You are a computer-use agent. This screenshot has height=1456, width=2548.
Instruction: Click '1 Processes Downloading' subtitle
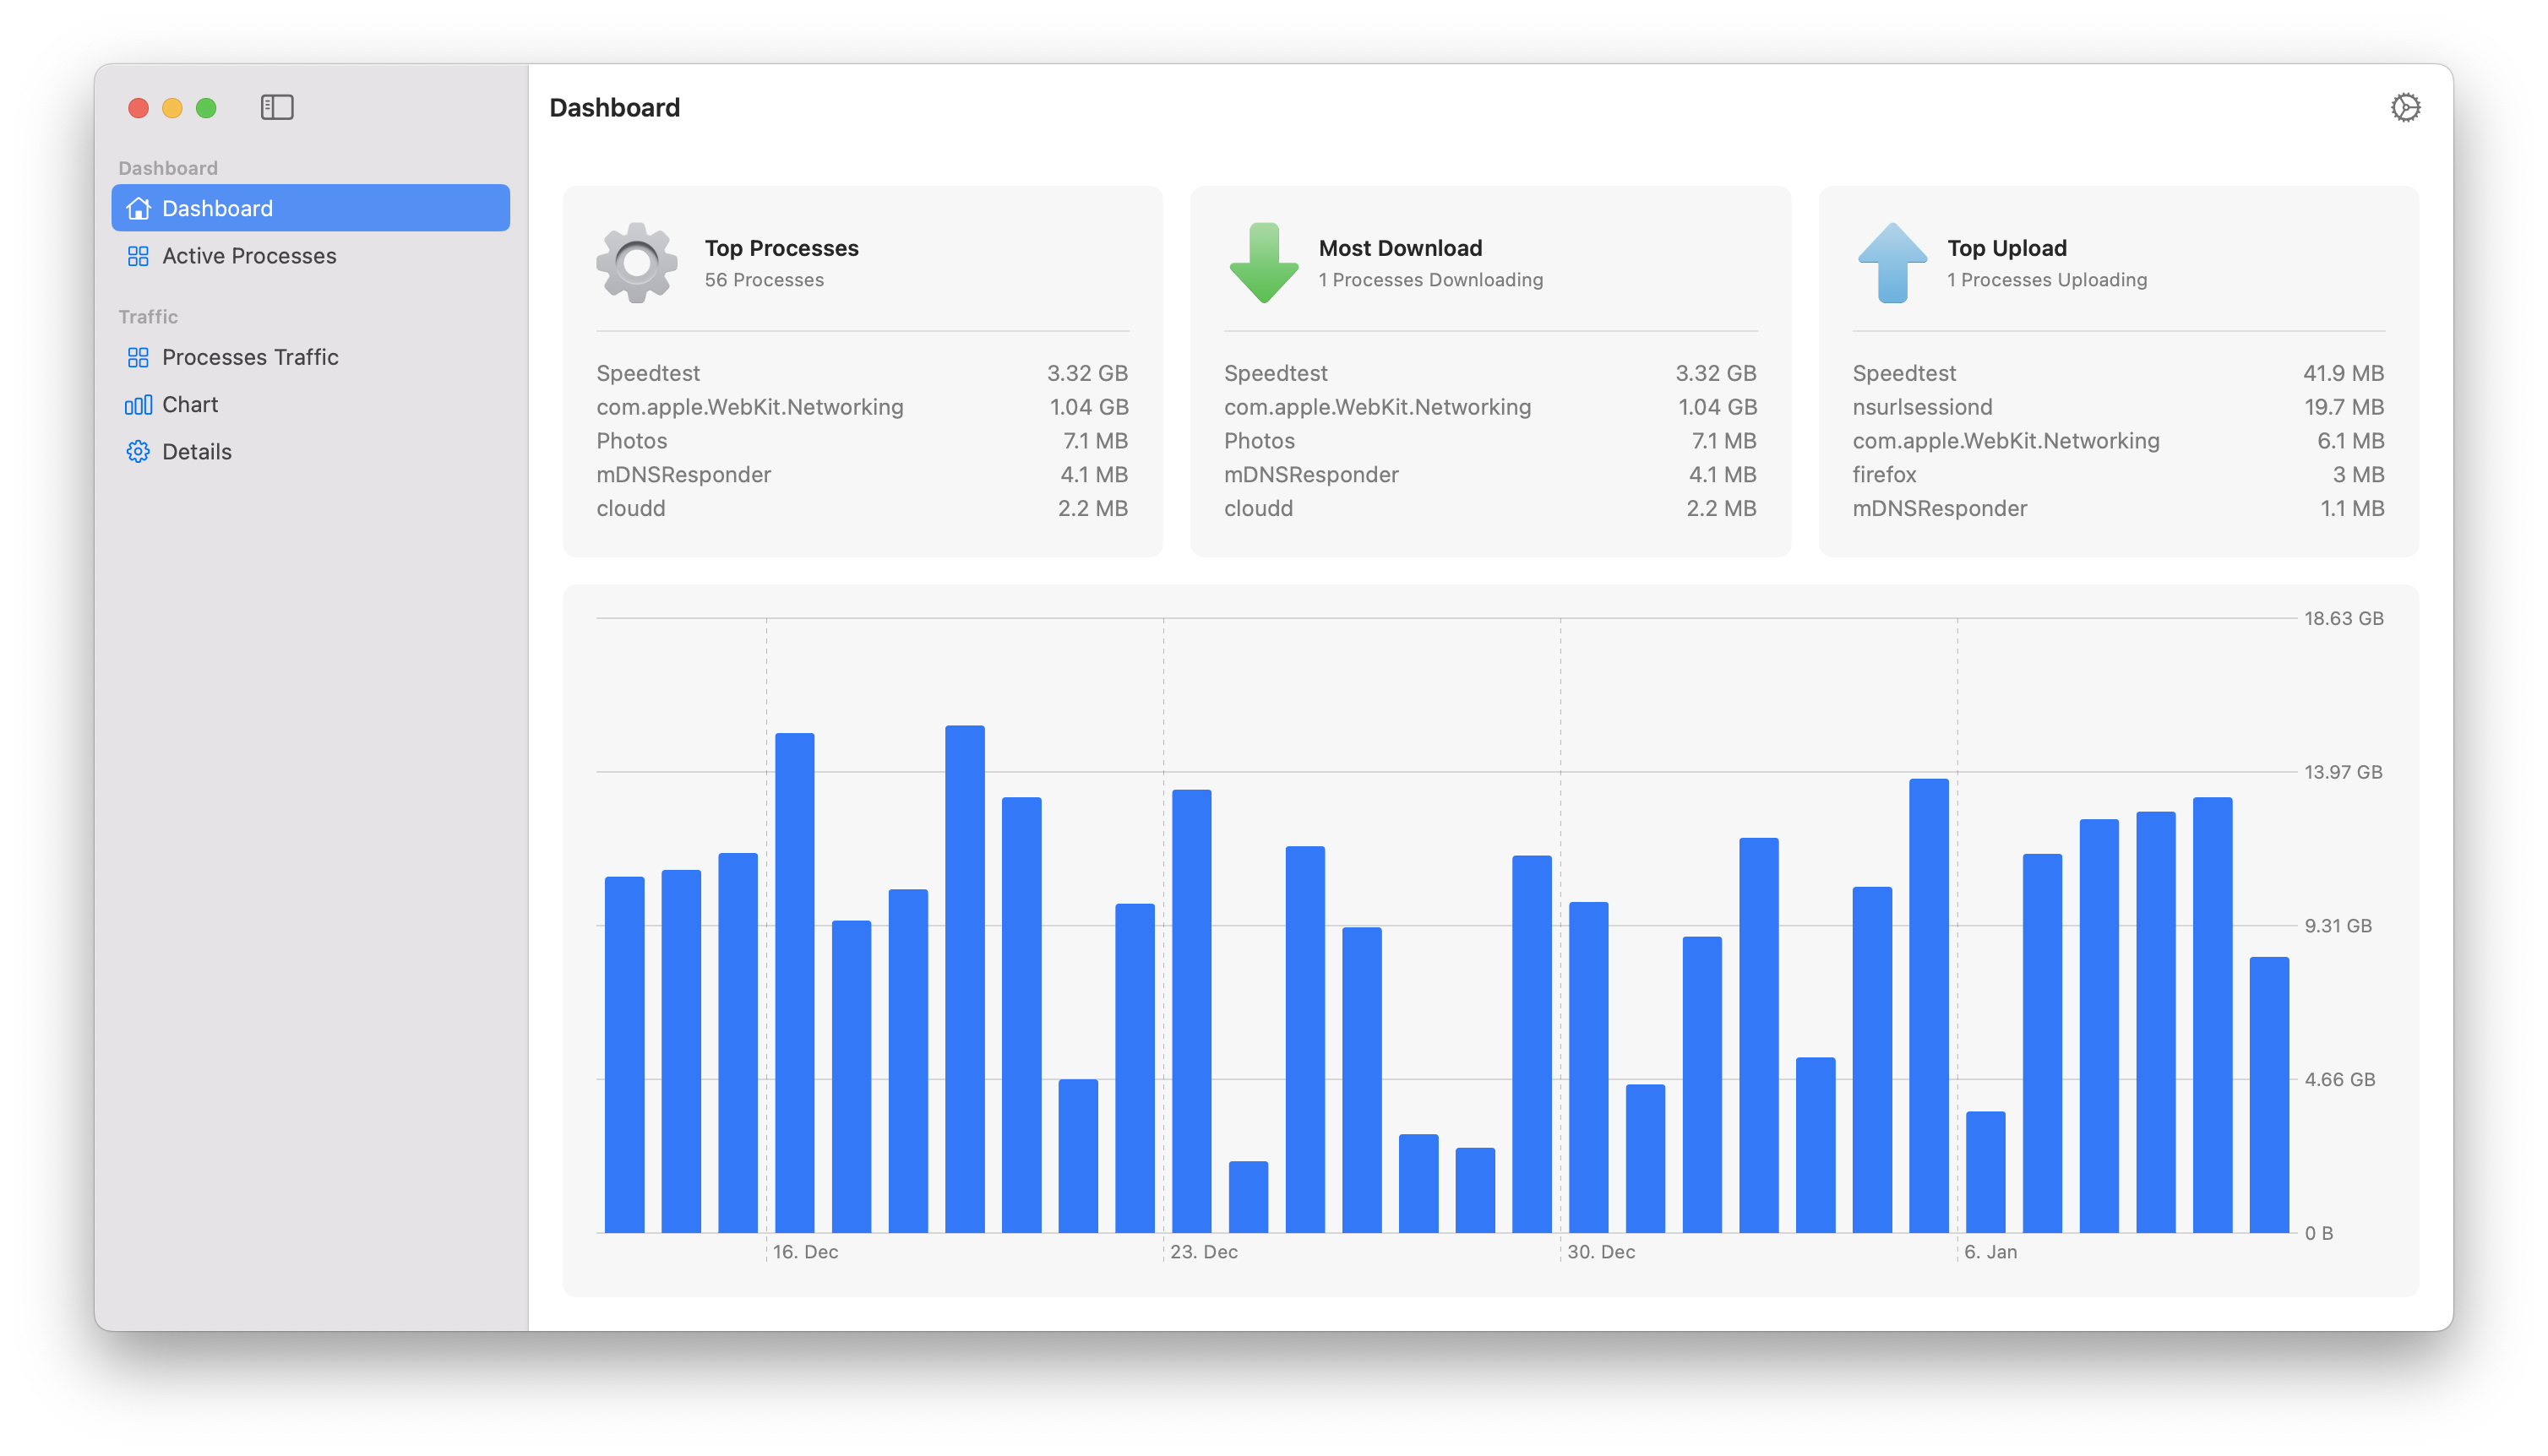click(1430, 280)
